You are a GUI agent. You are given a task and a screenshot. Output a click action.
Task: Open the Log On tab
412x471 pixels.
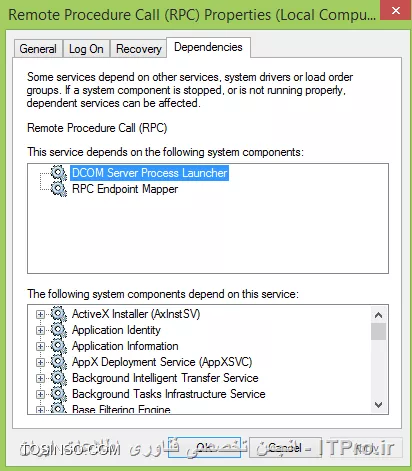(86, 49)
